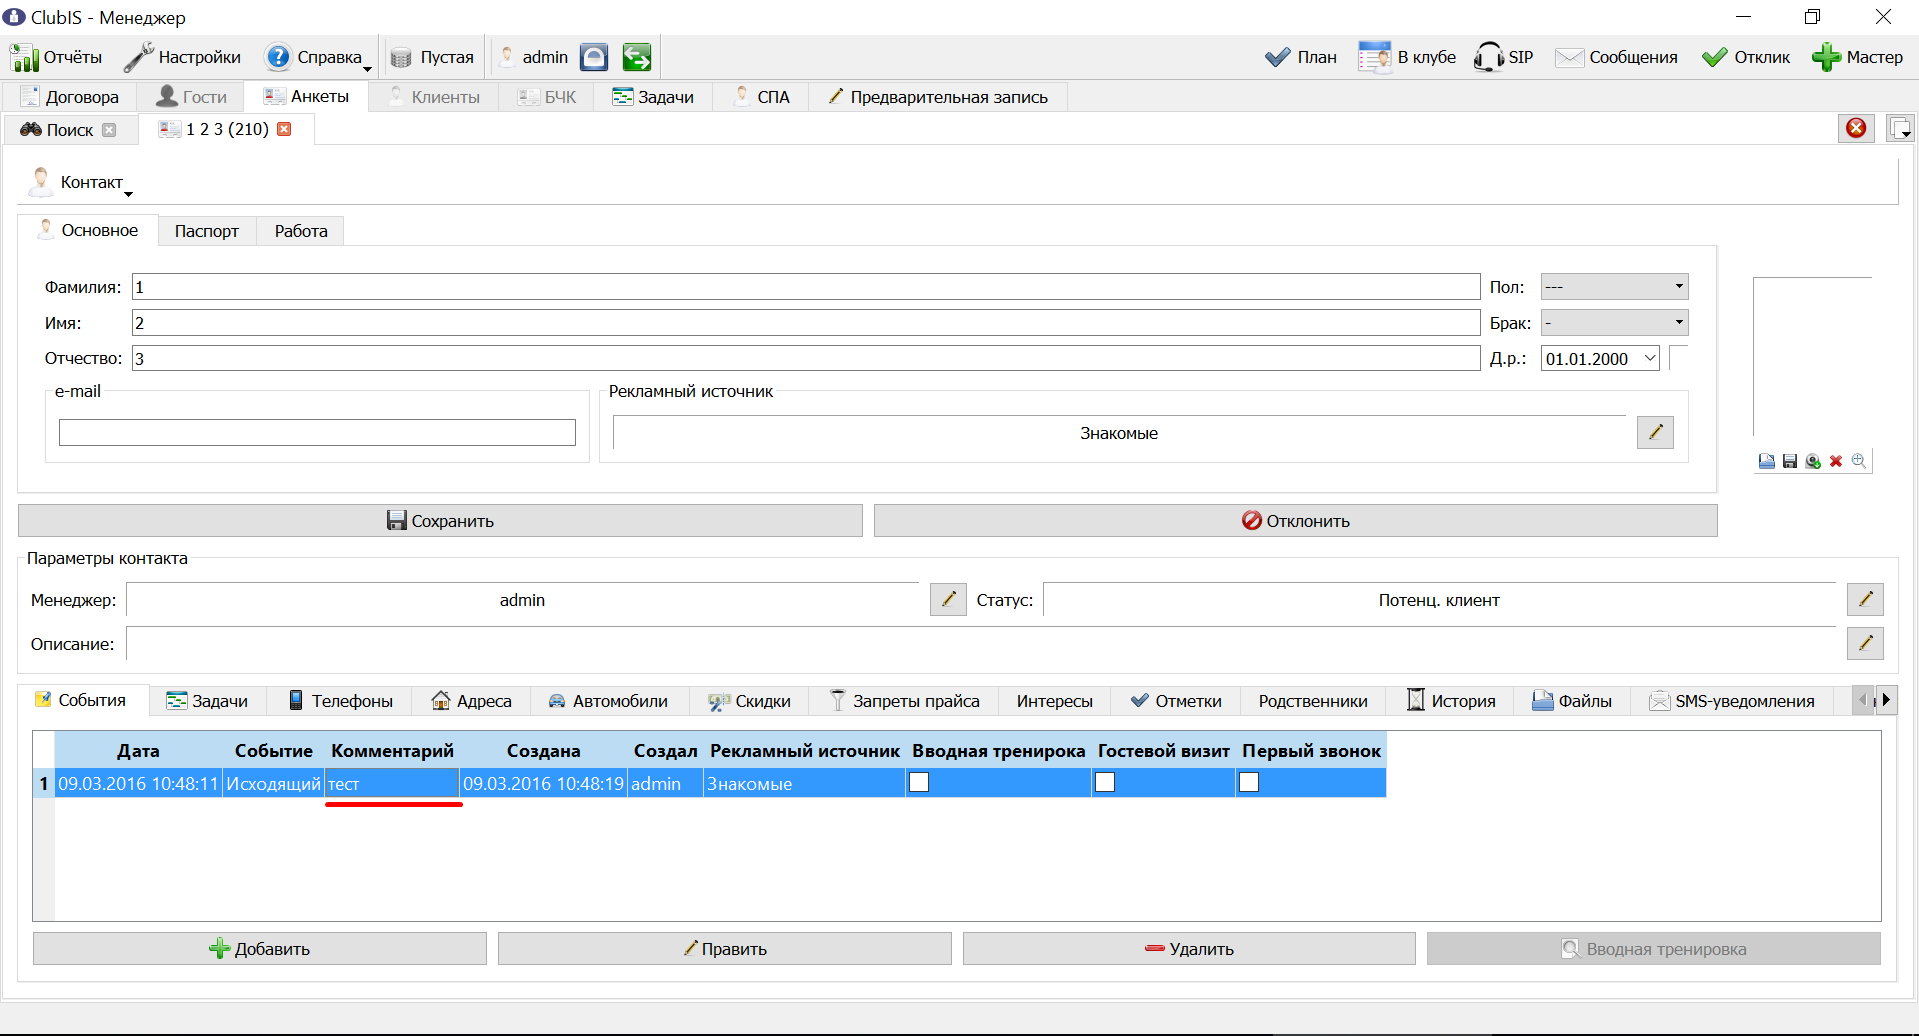This screenshot has width=1919, height=1036.
Task: Open the Брак dropdown
Action: pyautogui.click(x=1614, y=323)
